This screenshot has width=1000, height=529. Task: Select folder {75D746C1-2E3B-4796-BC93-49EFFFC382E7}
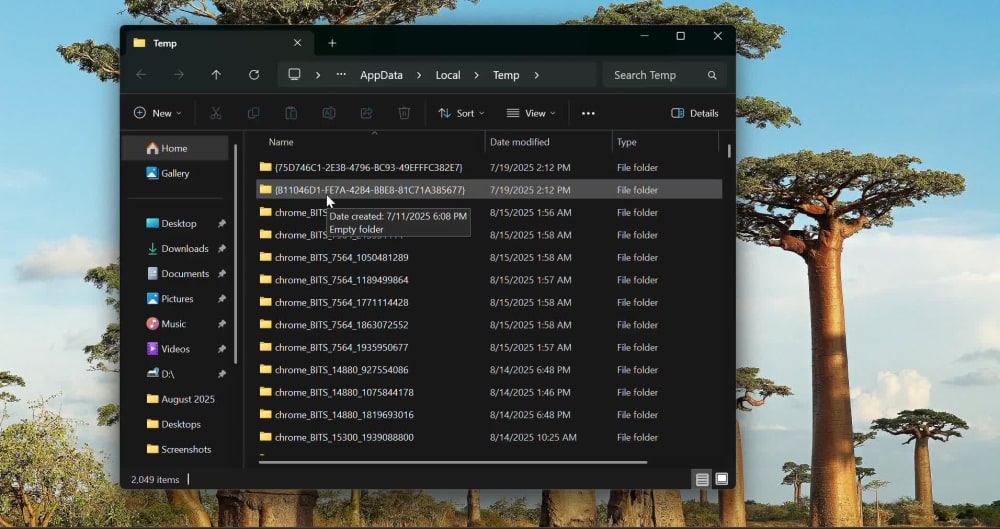click(489, 167)
